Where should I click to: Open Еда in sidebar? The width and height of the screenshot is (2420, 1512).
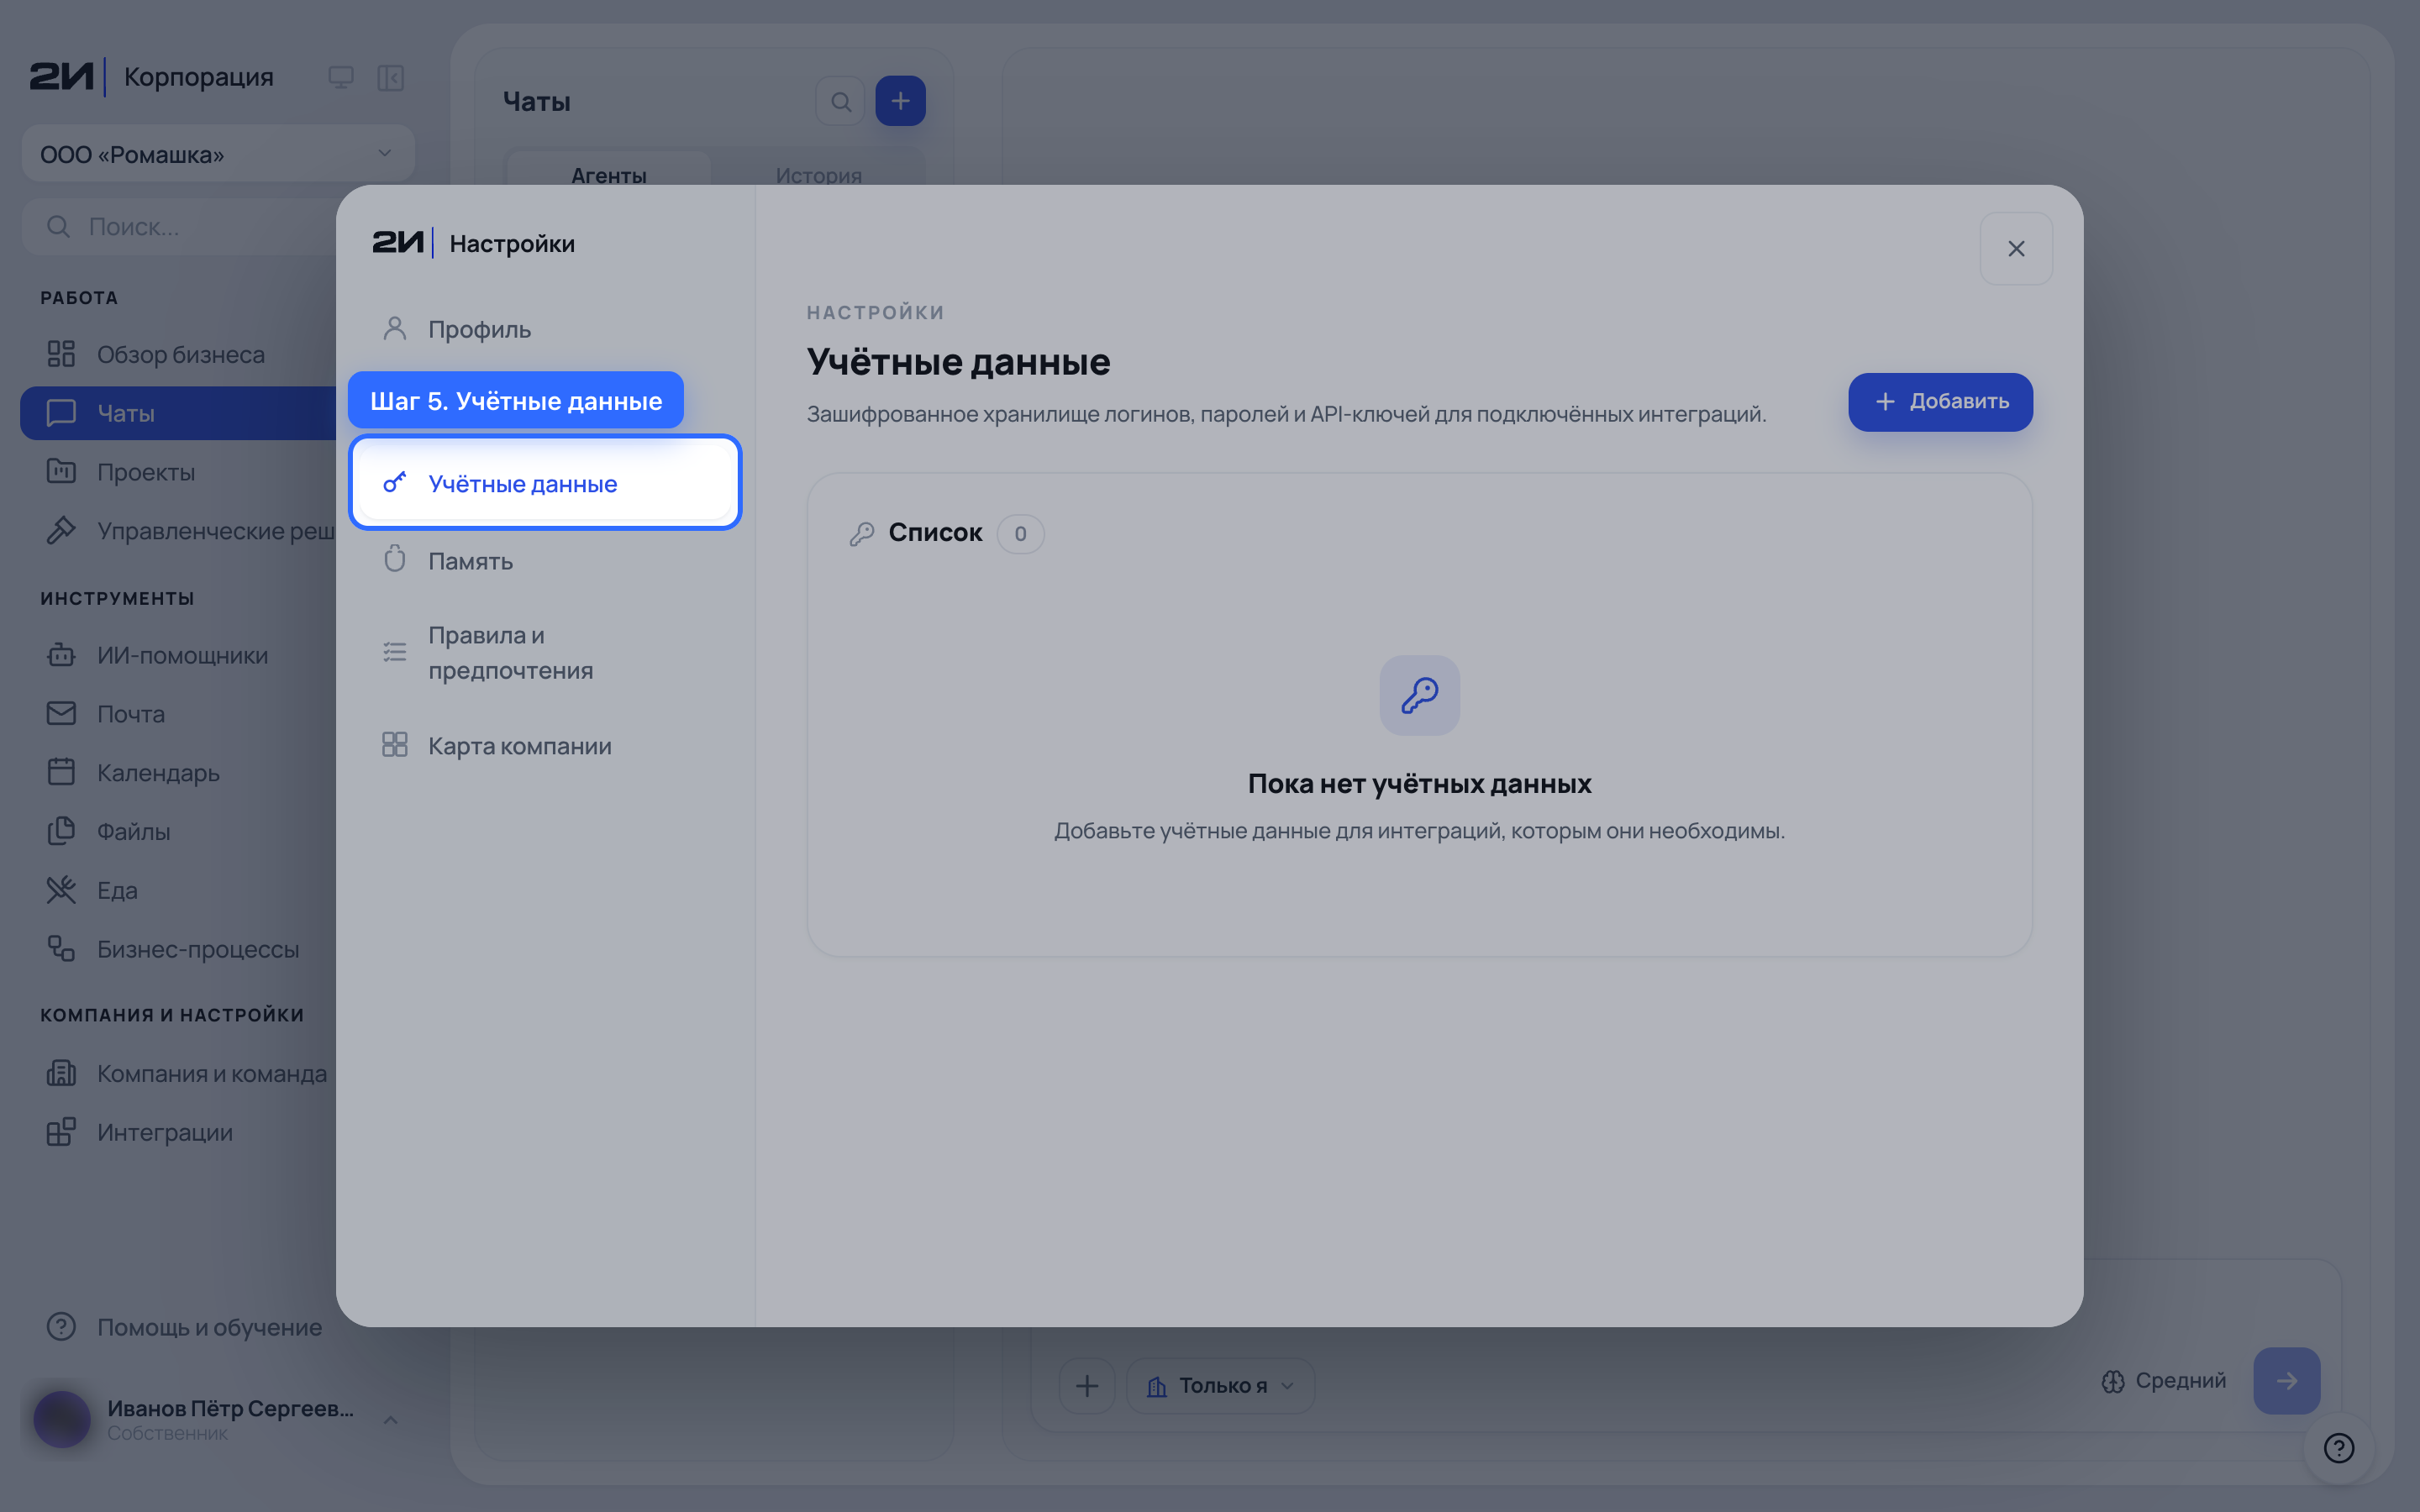click(x=180, y=890)
